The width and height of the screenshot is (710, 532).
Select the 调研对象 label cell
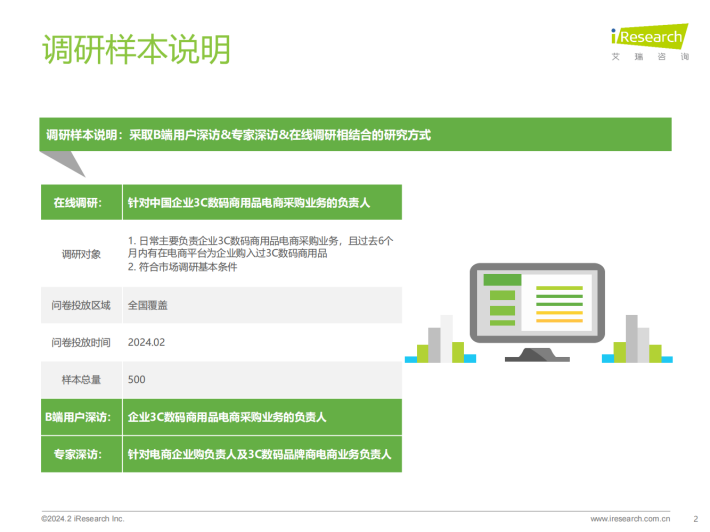[82, 254]
